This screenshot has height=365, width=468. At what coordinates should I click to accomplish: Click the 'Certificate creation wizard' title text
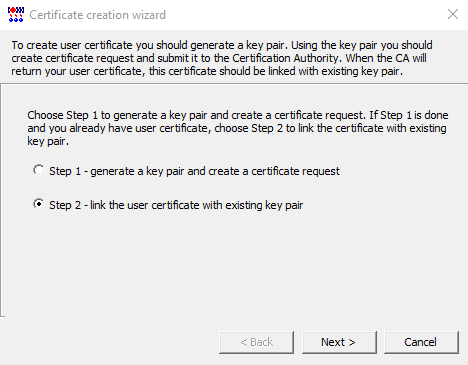click(x=98, y=15)
